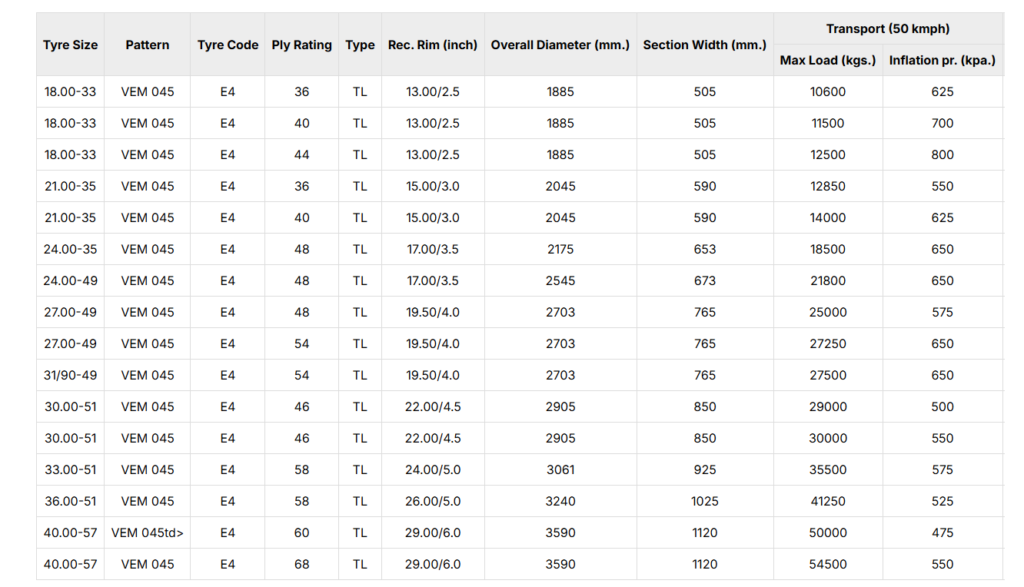Image resolution: width=1024 pixels, height=587 pixels.
Task: Click the max load cell 27500
Action: (x=828, y=375)
